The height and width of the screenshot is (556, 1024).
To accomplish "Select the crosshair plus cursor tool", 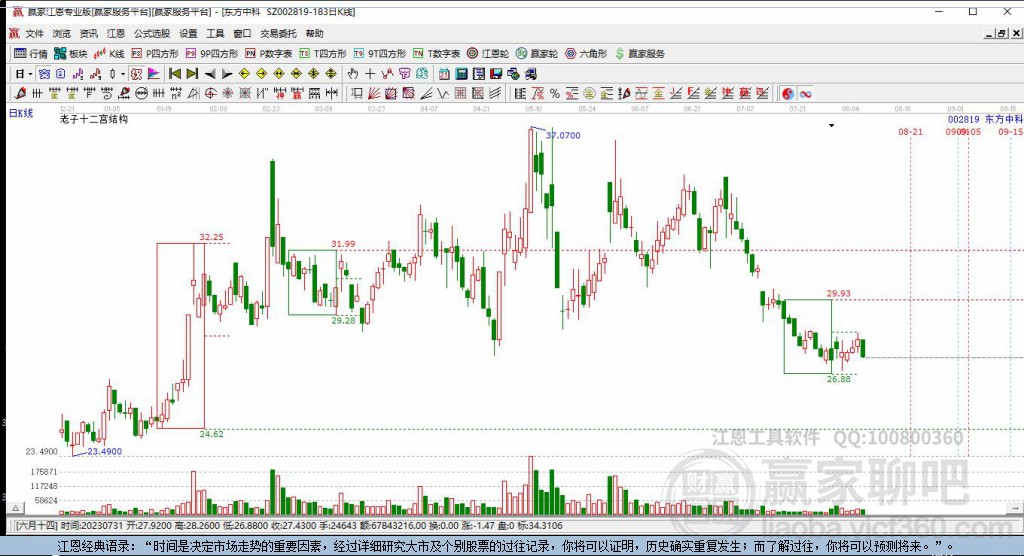I will (x=370, y=74).
